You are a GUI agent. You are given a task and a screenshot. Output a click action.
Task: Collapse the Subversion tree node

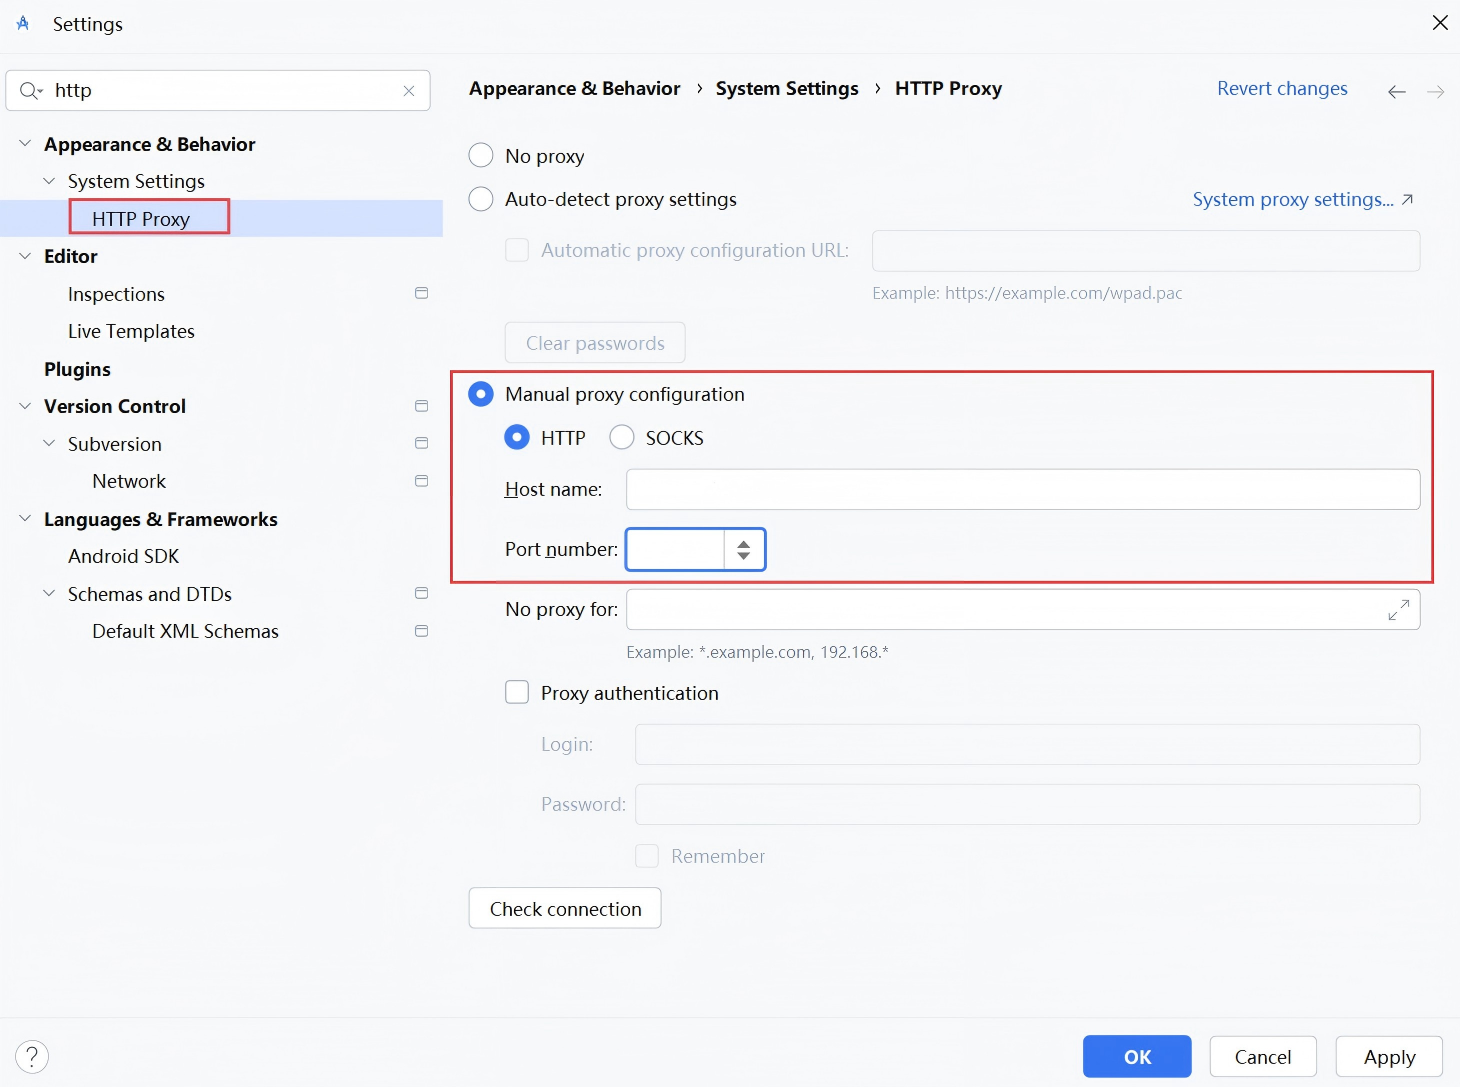48,443
